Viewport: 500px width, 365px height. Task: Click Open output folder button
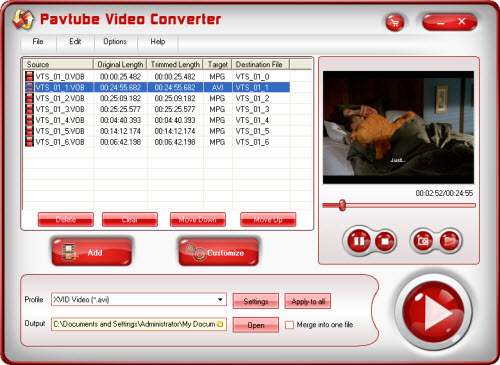(256, 325)
